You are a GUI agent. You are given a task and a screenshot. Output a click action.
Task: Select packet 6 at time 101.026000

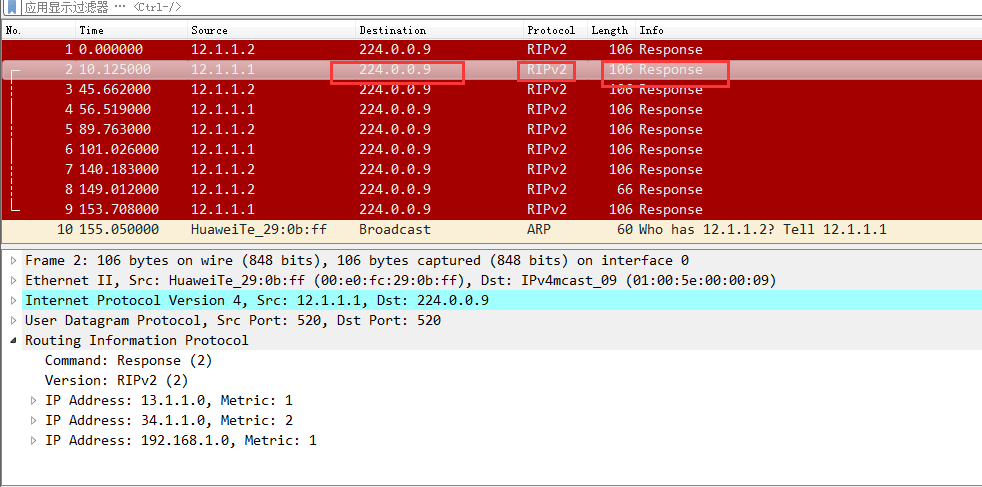click(x=491, y=150)
